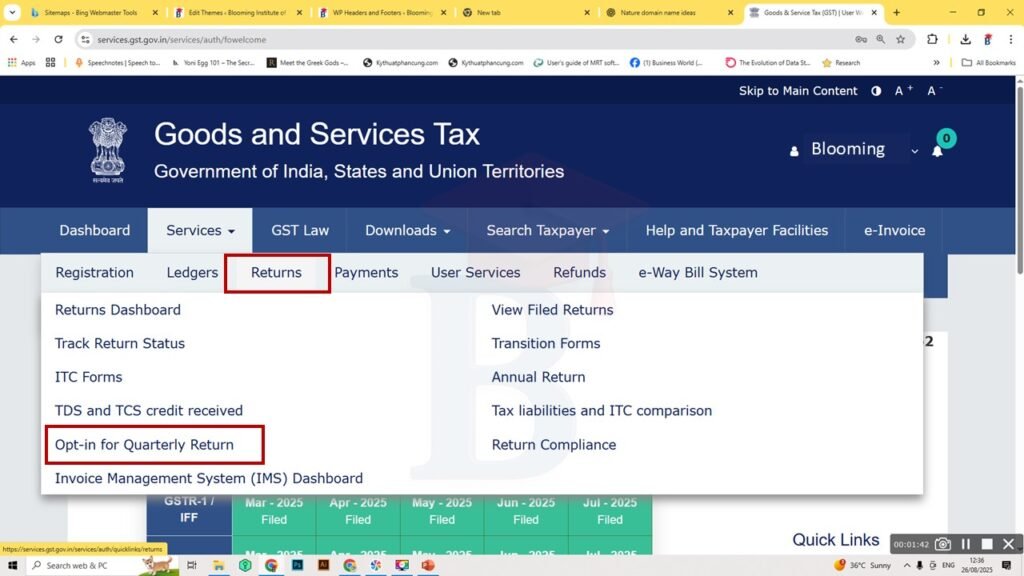Open a new browser tab with plus
Image resolution: width=1024 pixels, height=576 pixels.
[x=896, y=12]
